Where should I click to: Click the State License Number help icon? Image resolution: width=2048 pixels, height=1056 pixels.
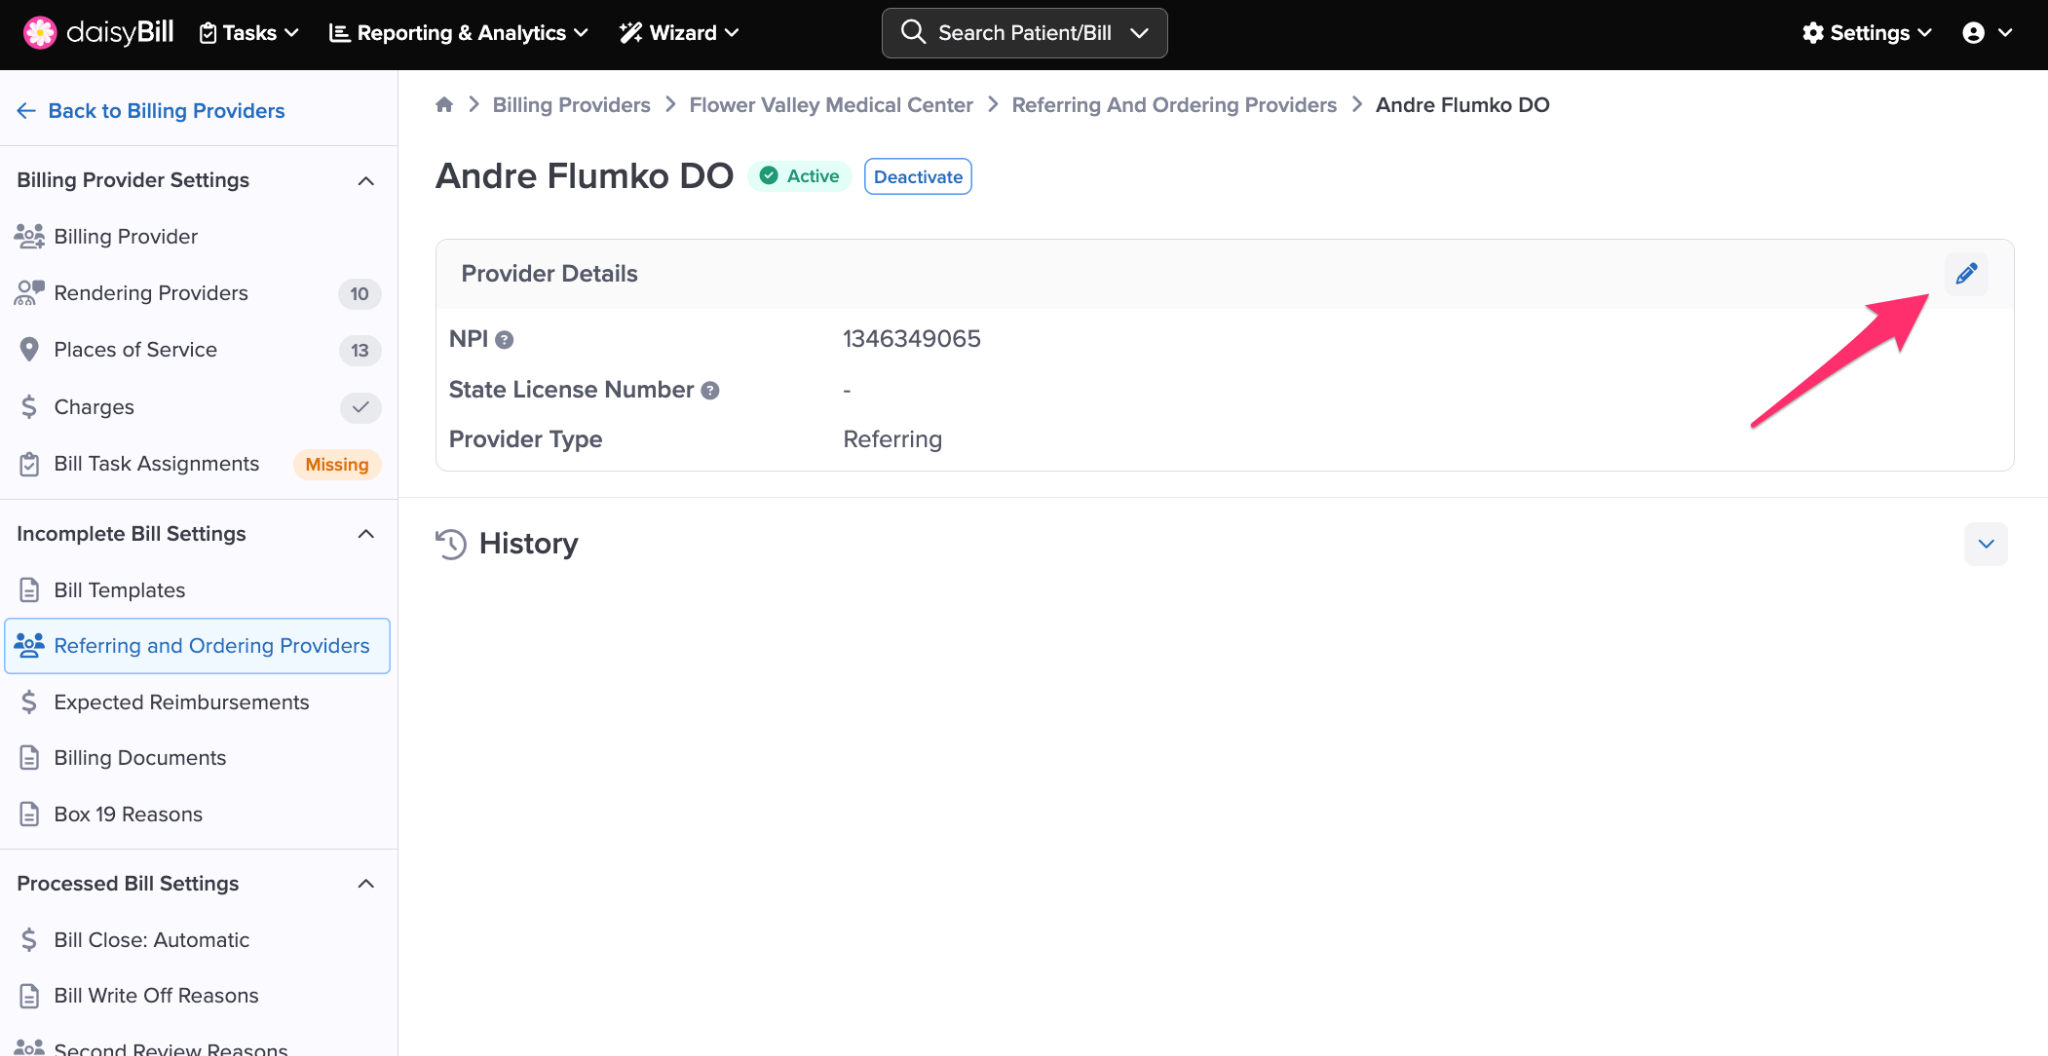point(710,391)
